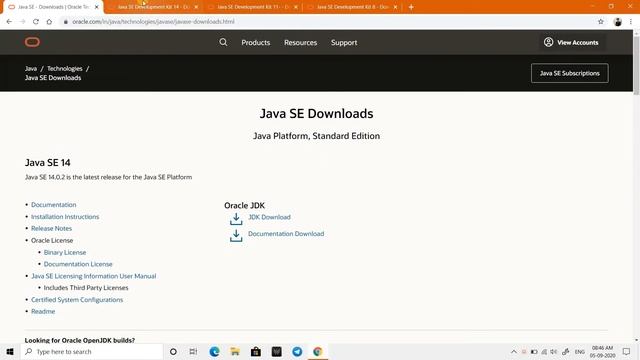Open the Readme link
This screenshot has height=360, width=640.
(43, 311)
